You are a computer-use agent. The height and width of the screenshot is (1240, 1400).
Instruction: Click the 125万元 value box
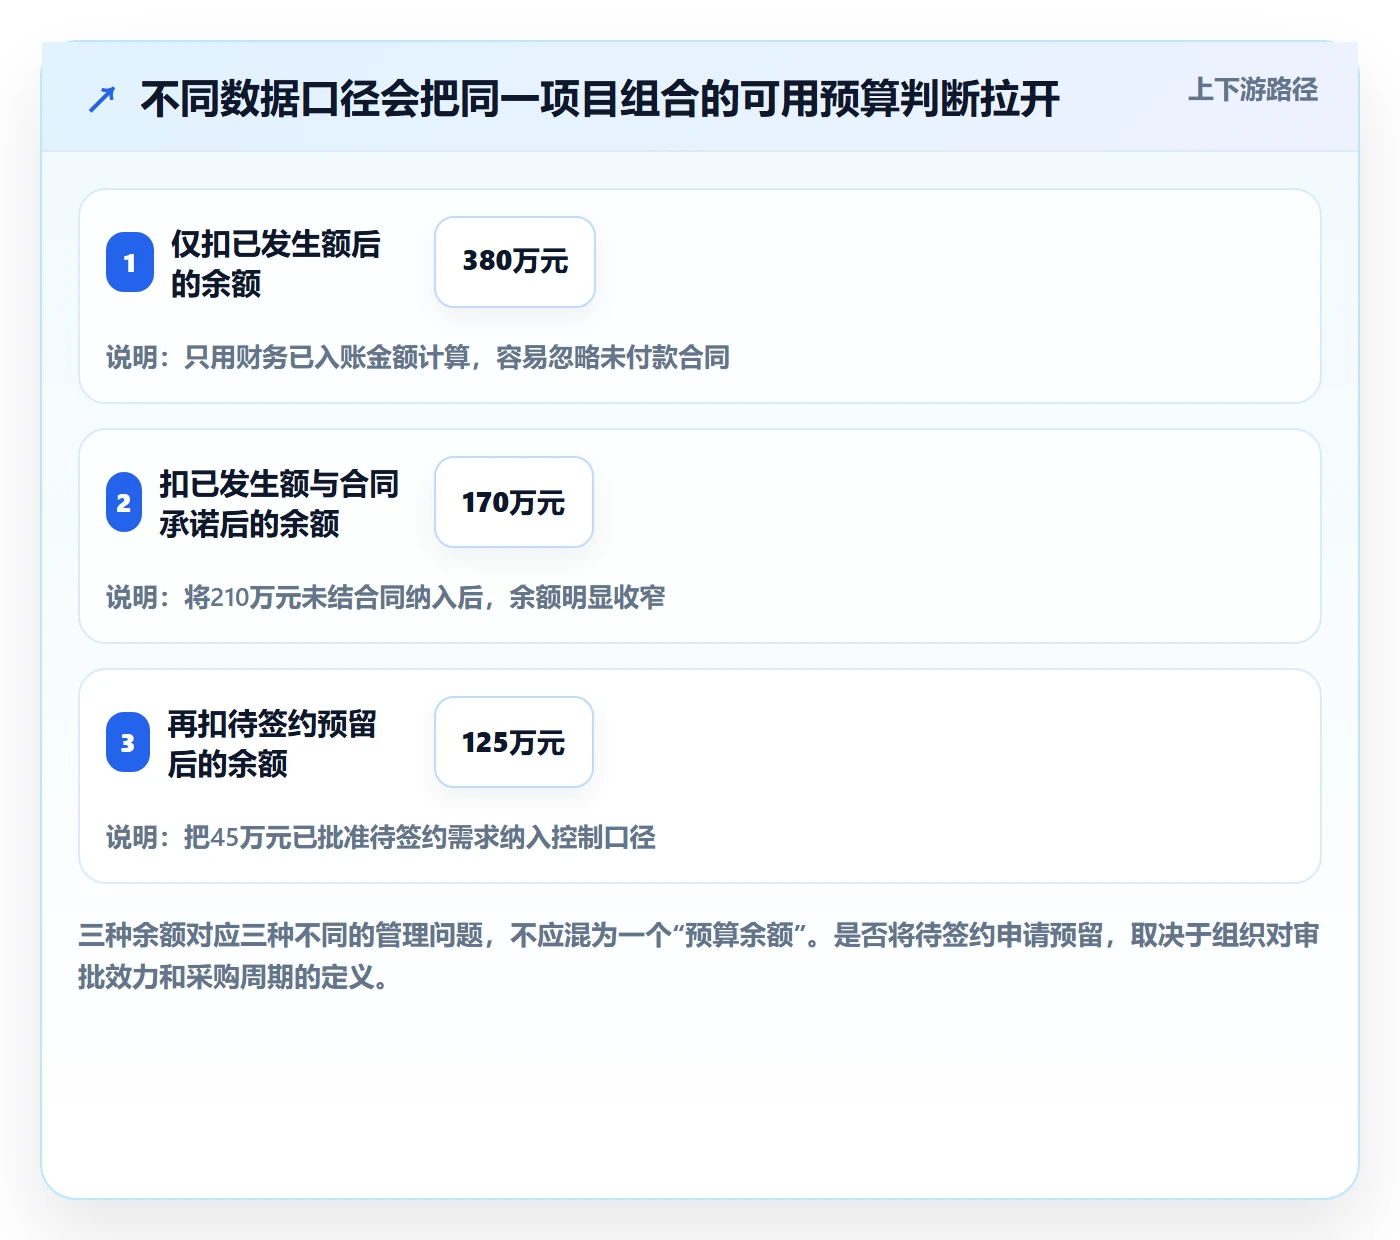[x=514, y=742]
